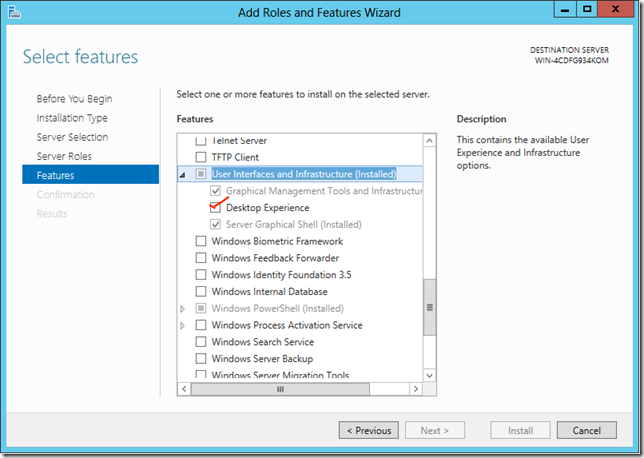Maximize the wizard window
Viewport: 644px width, 458px height.
[x=587, y=10]
